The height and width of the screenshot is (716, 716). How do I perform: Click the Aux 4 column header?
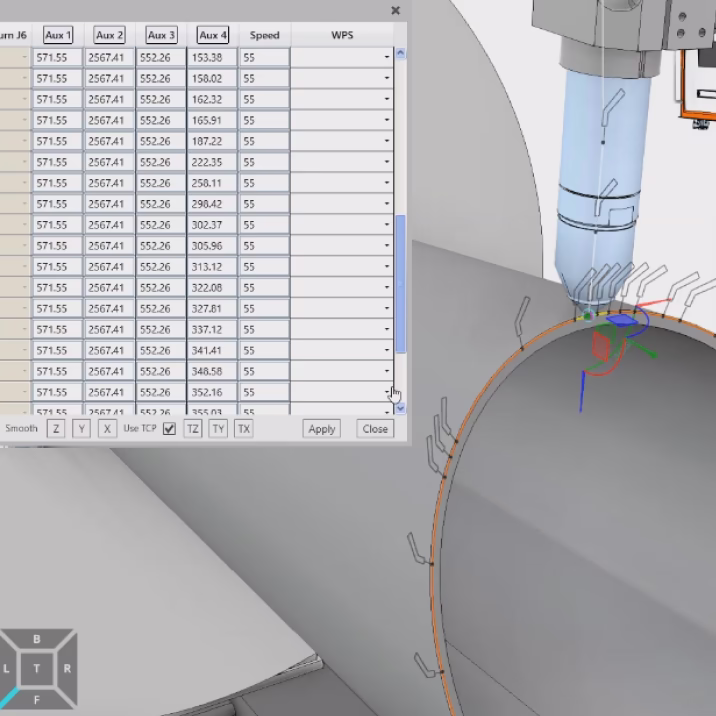(212, 35)
